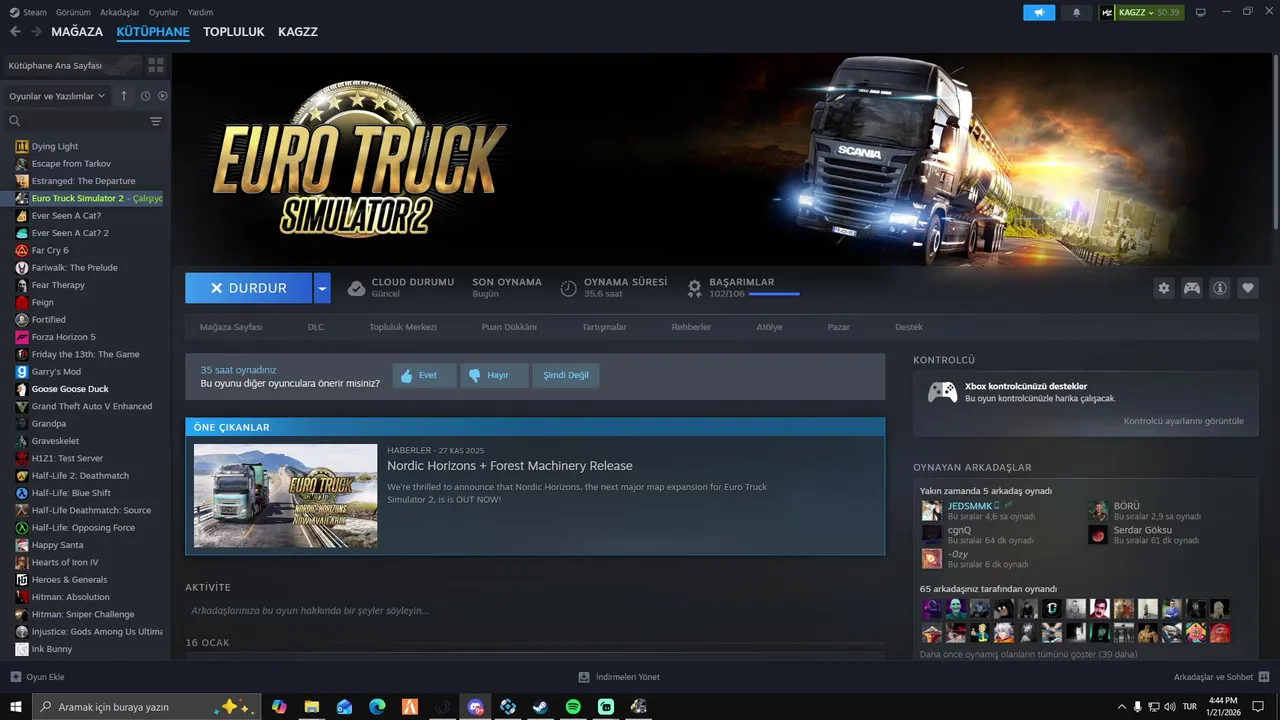Open Puan Dükkânı tab
The width and height of the screenshot is (1280, 720).
coord(509,327)
